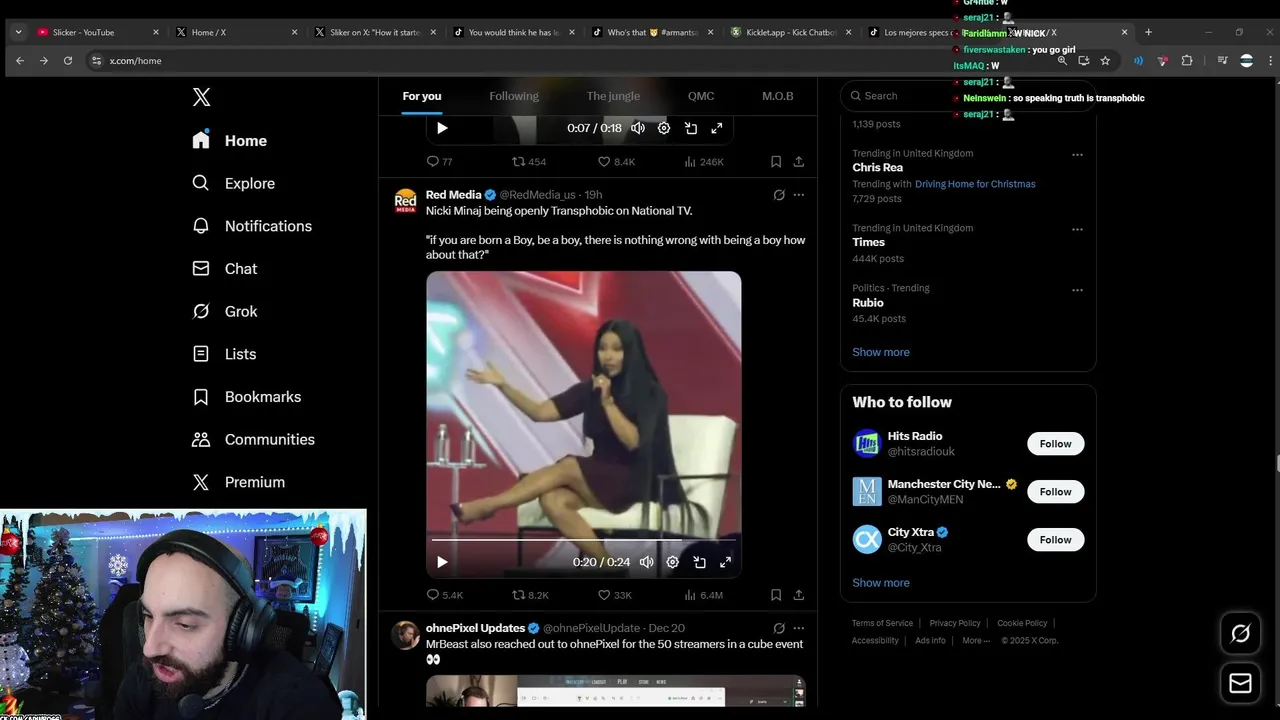The height and width of the screenshot is (720, 1280).
Task: Share the Red Media post
Action: (x=798, y=595)
